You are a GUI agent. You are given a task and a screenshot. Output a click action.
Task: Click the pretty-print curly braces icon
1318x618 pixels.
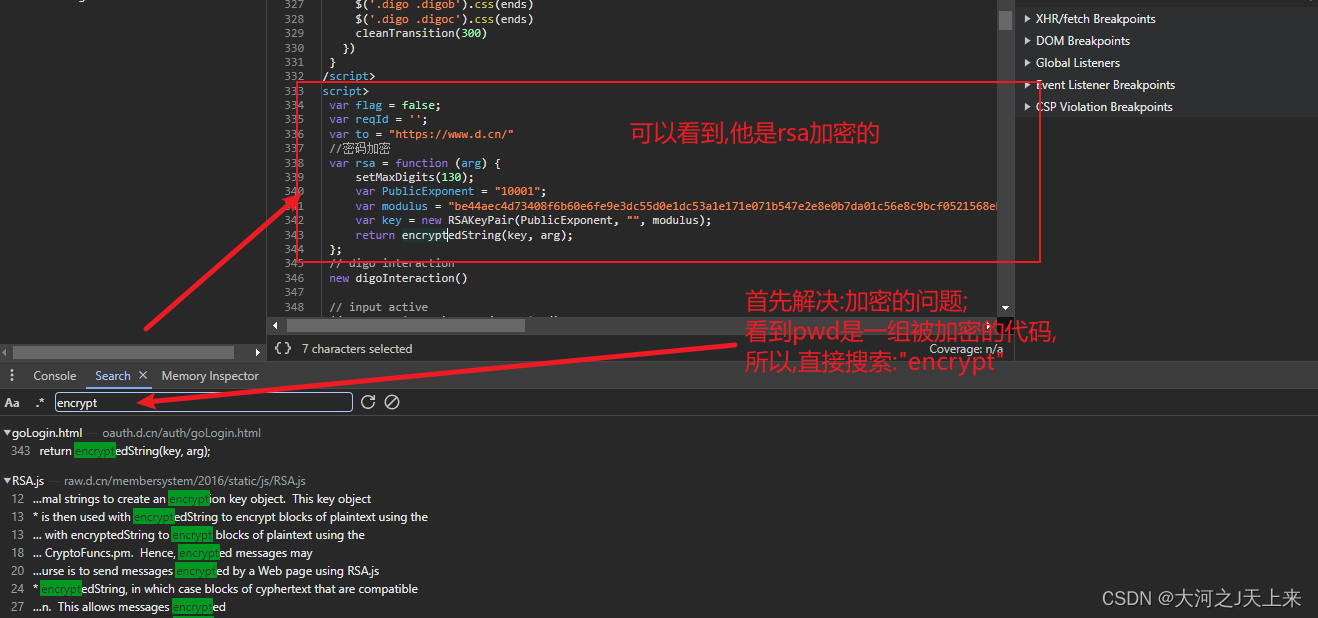click(x=283, y=348)
